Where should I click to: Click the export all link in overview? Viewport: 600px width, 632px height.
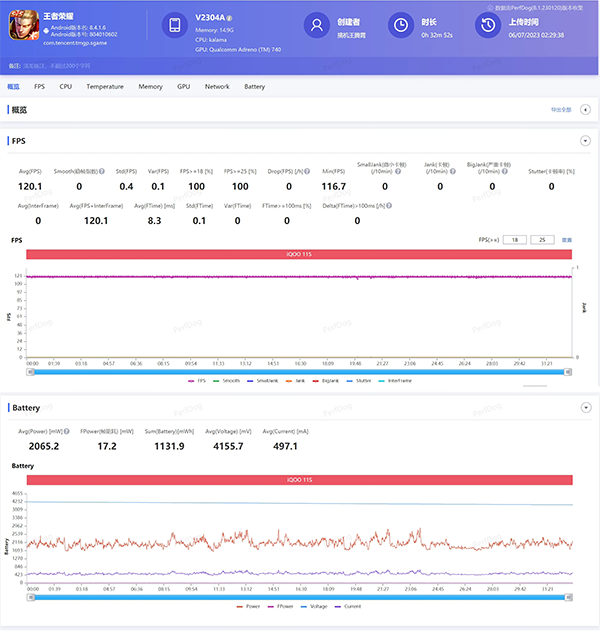click(560, 110)
